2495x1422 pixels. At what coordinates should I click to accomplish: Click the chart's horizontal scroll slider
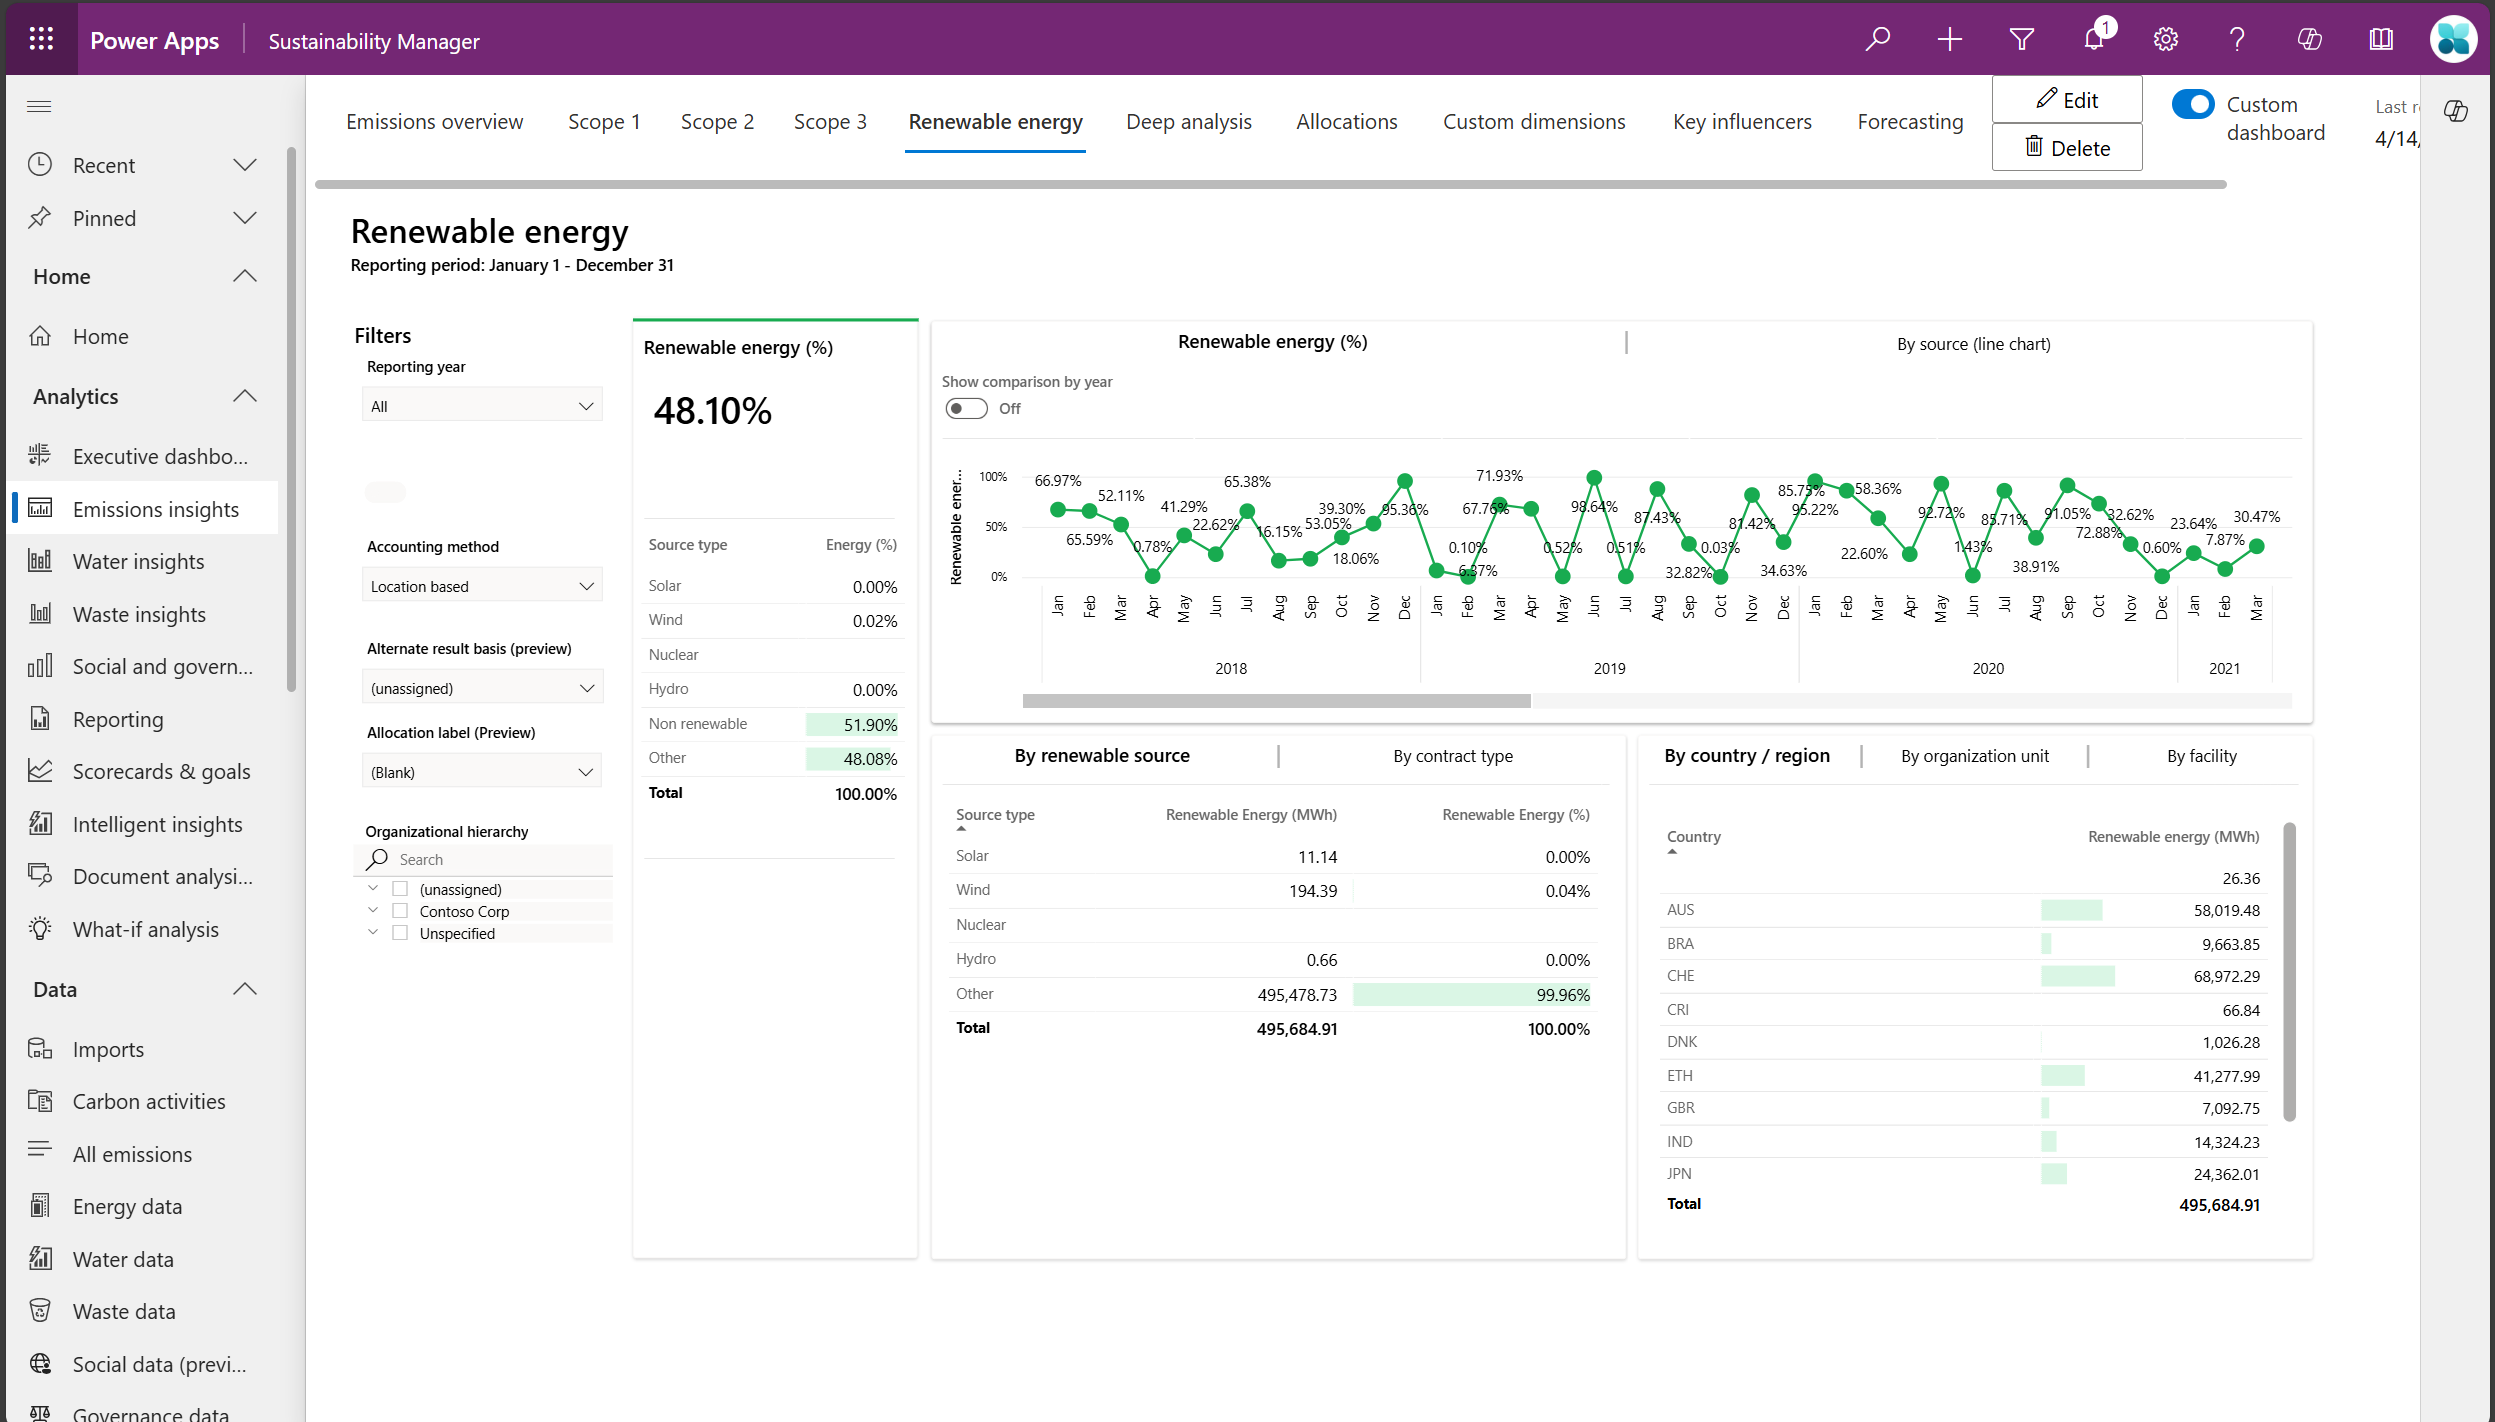pyautogui.click(x=1276, y=701)
